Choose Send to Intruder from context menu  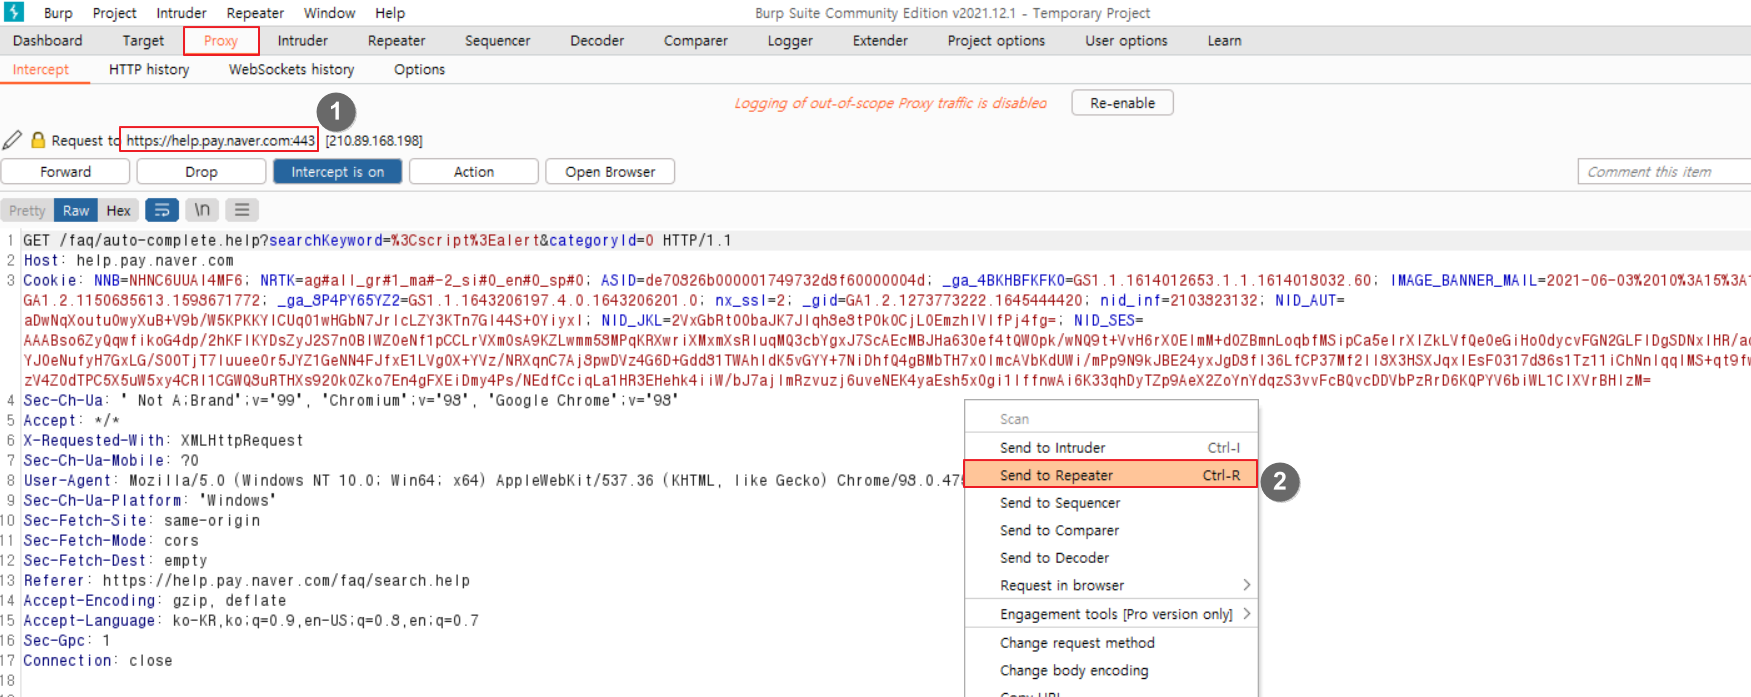point(1111,448)
